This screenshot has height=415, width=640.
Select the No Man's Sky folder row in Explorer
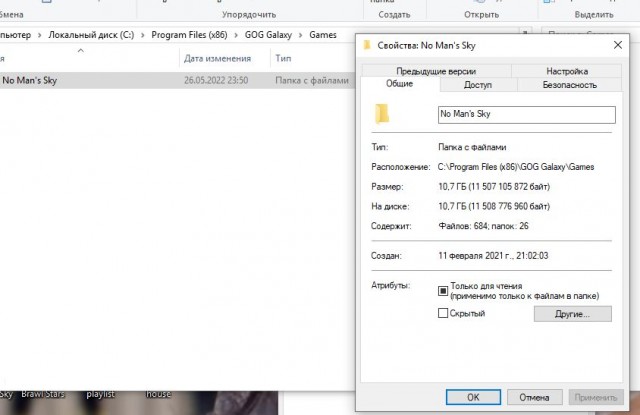pyautogui.click(x=177, y=80)
